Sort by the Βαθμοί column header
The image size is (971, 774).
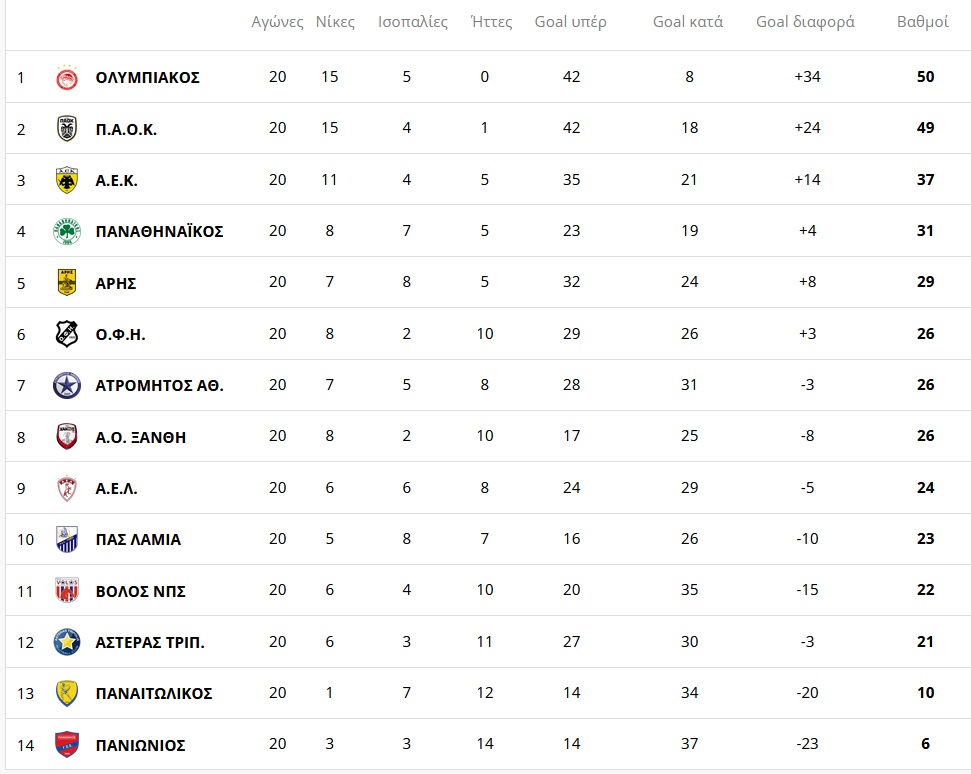pos(922,22)
